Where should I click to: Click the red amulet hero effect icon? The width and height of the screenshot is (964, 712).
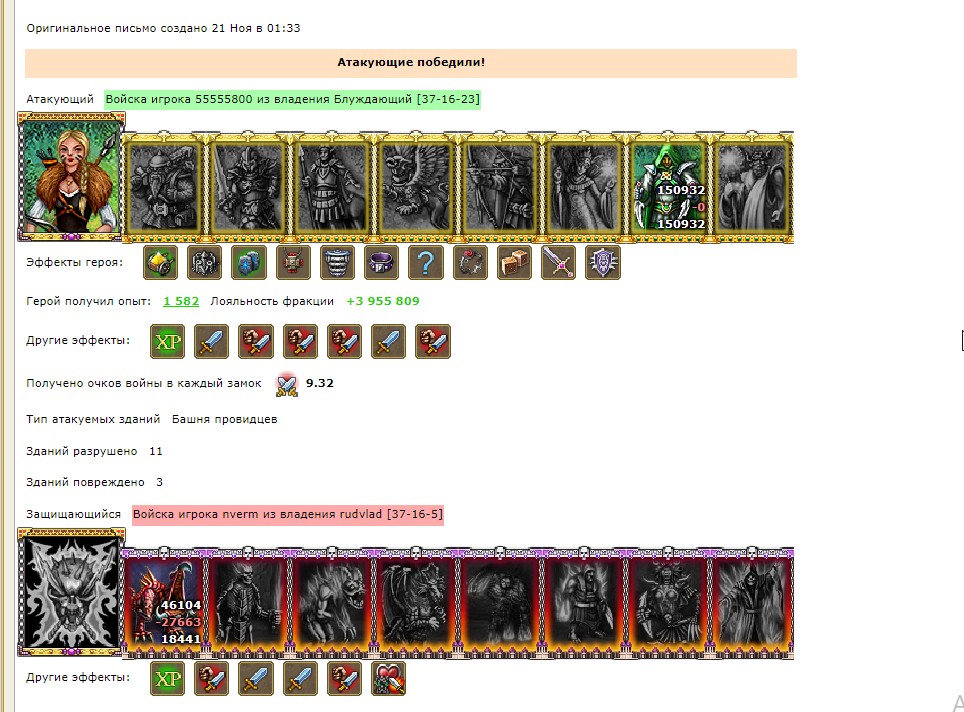pos(470,263)
